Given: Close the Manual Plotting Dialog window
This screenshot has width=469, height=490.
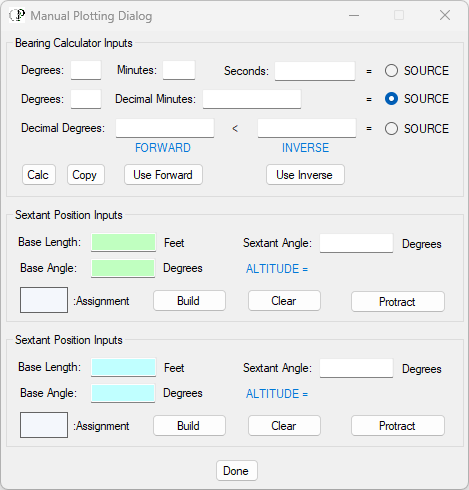Looking at the screenshot, I should pos(445,15).
